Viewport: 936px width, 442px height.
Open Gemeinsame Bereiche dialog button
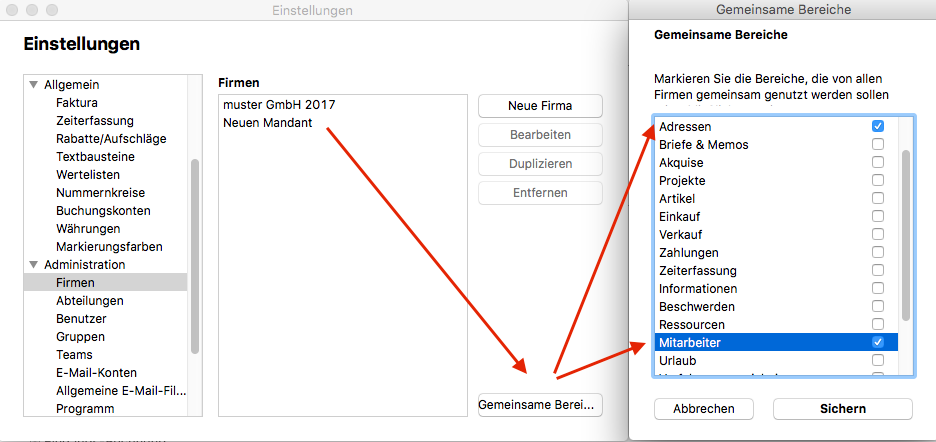click(x=540, y=405)
